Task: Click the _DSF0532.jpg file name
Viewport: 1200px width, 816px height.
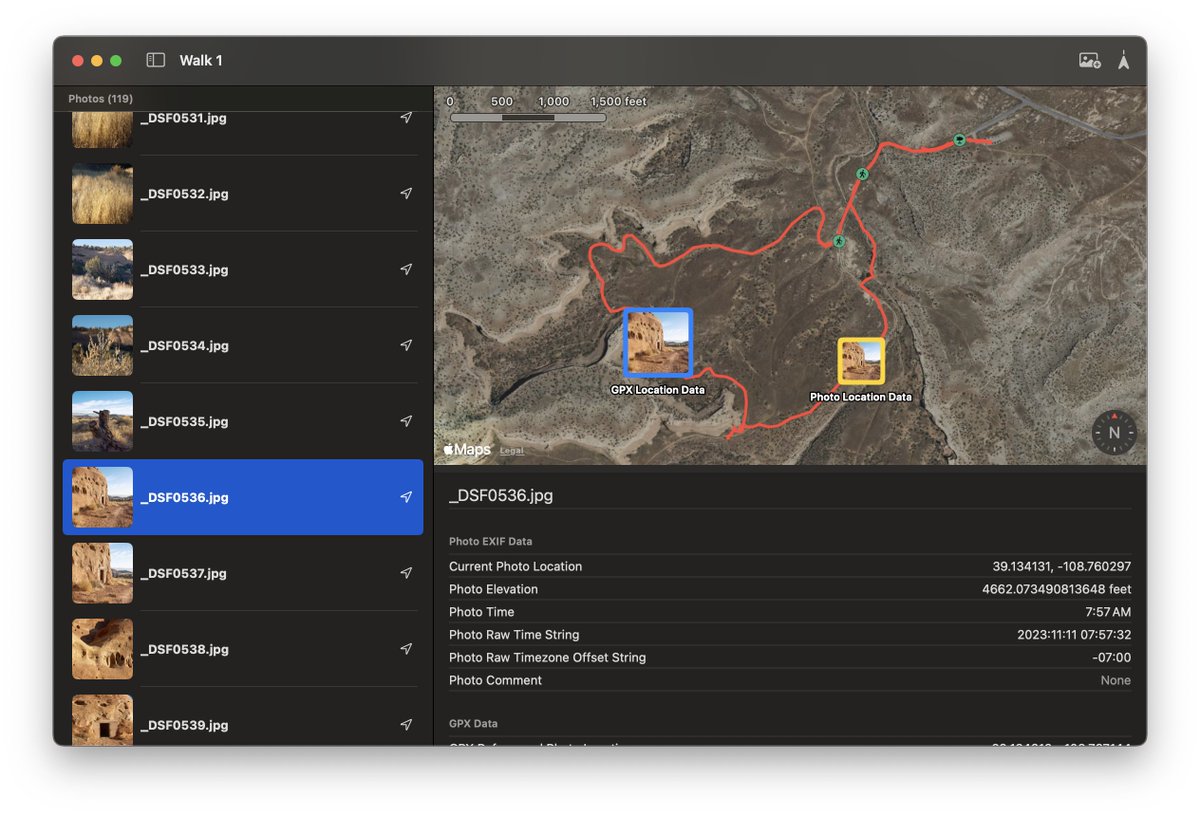Action: [184, 194]
